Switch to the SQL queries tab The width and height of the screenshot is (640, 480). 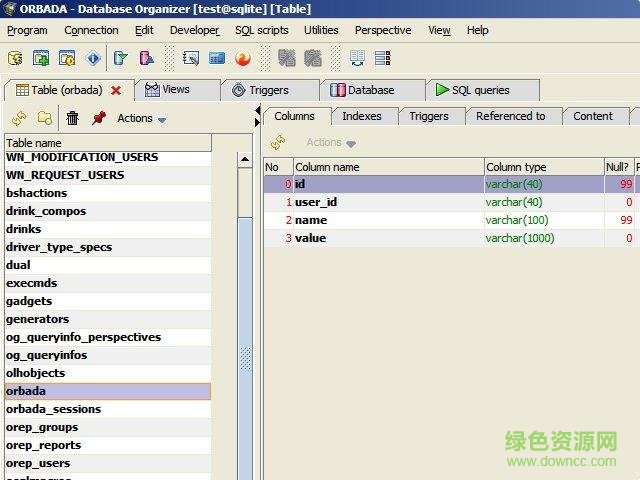(482, 90)
